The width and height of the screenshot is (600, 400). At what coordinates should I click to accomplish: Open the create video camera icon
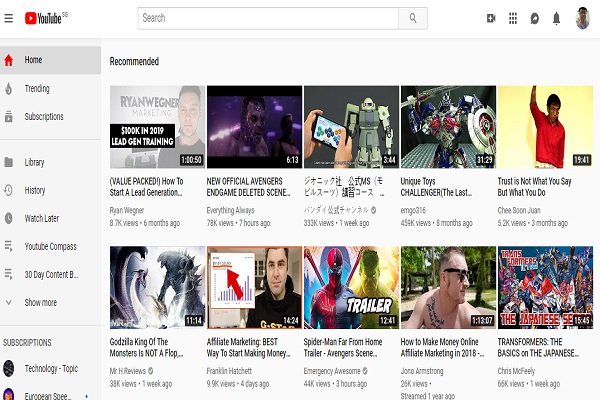491,18
